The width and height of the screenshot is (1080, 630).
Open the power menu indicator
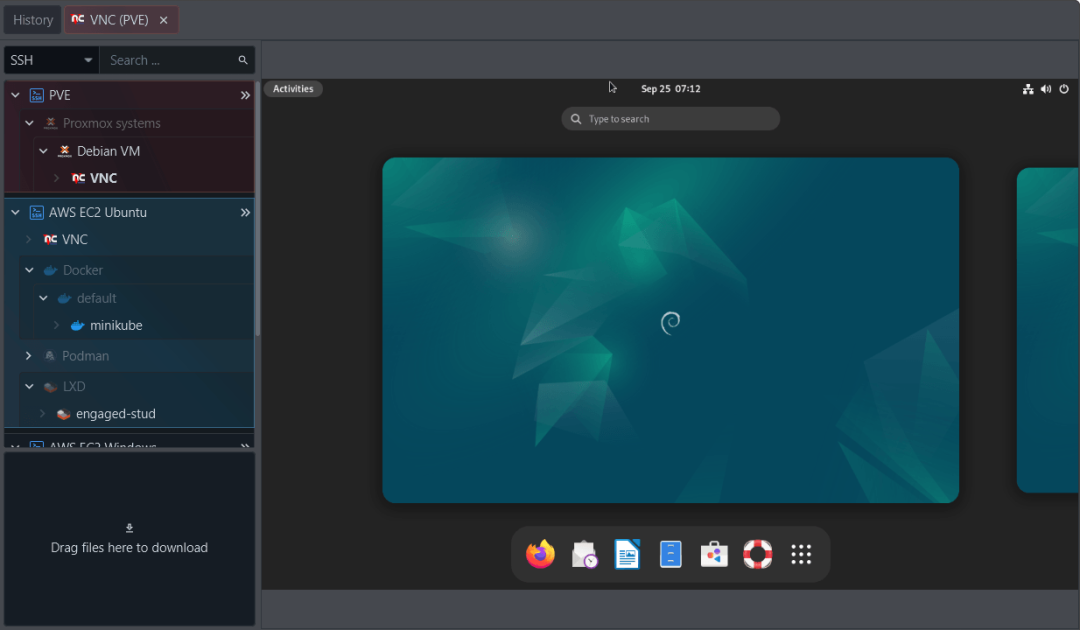[1064, 89]
